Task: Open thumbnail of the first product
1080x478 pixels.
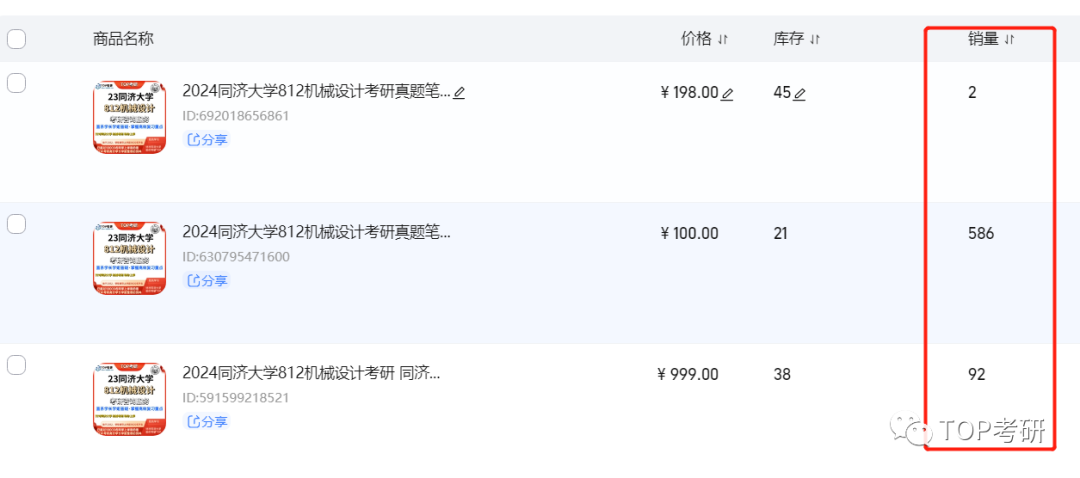Action: pos(129,117)
